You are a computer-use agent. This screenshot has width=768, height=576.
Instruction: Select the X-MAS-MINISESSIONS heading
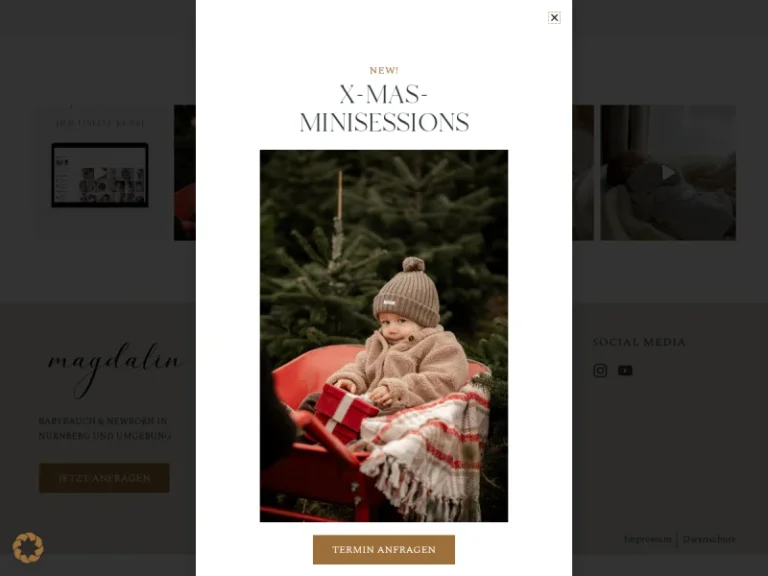pos(384,108)
